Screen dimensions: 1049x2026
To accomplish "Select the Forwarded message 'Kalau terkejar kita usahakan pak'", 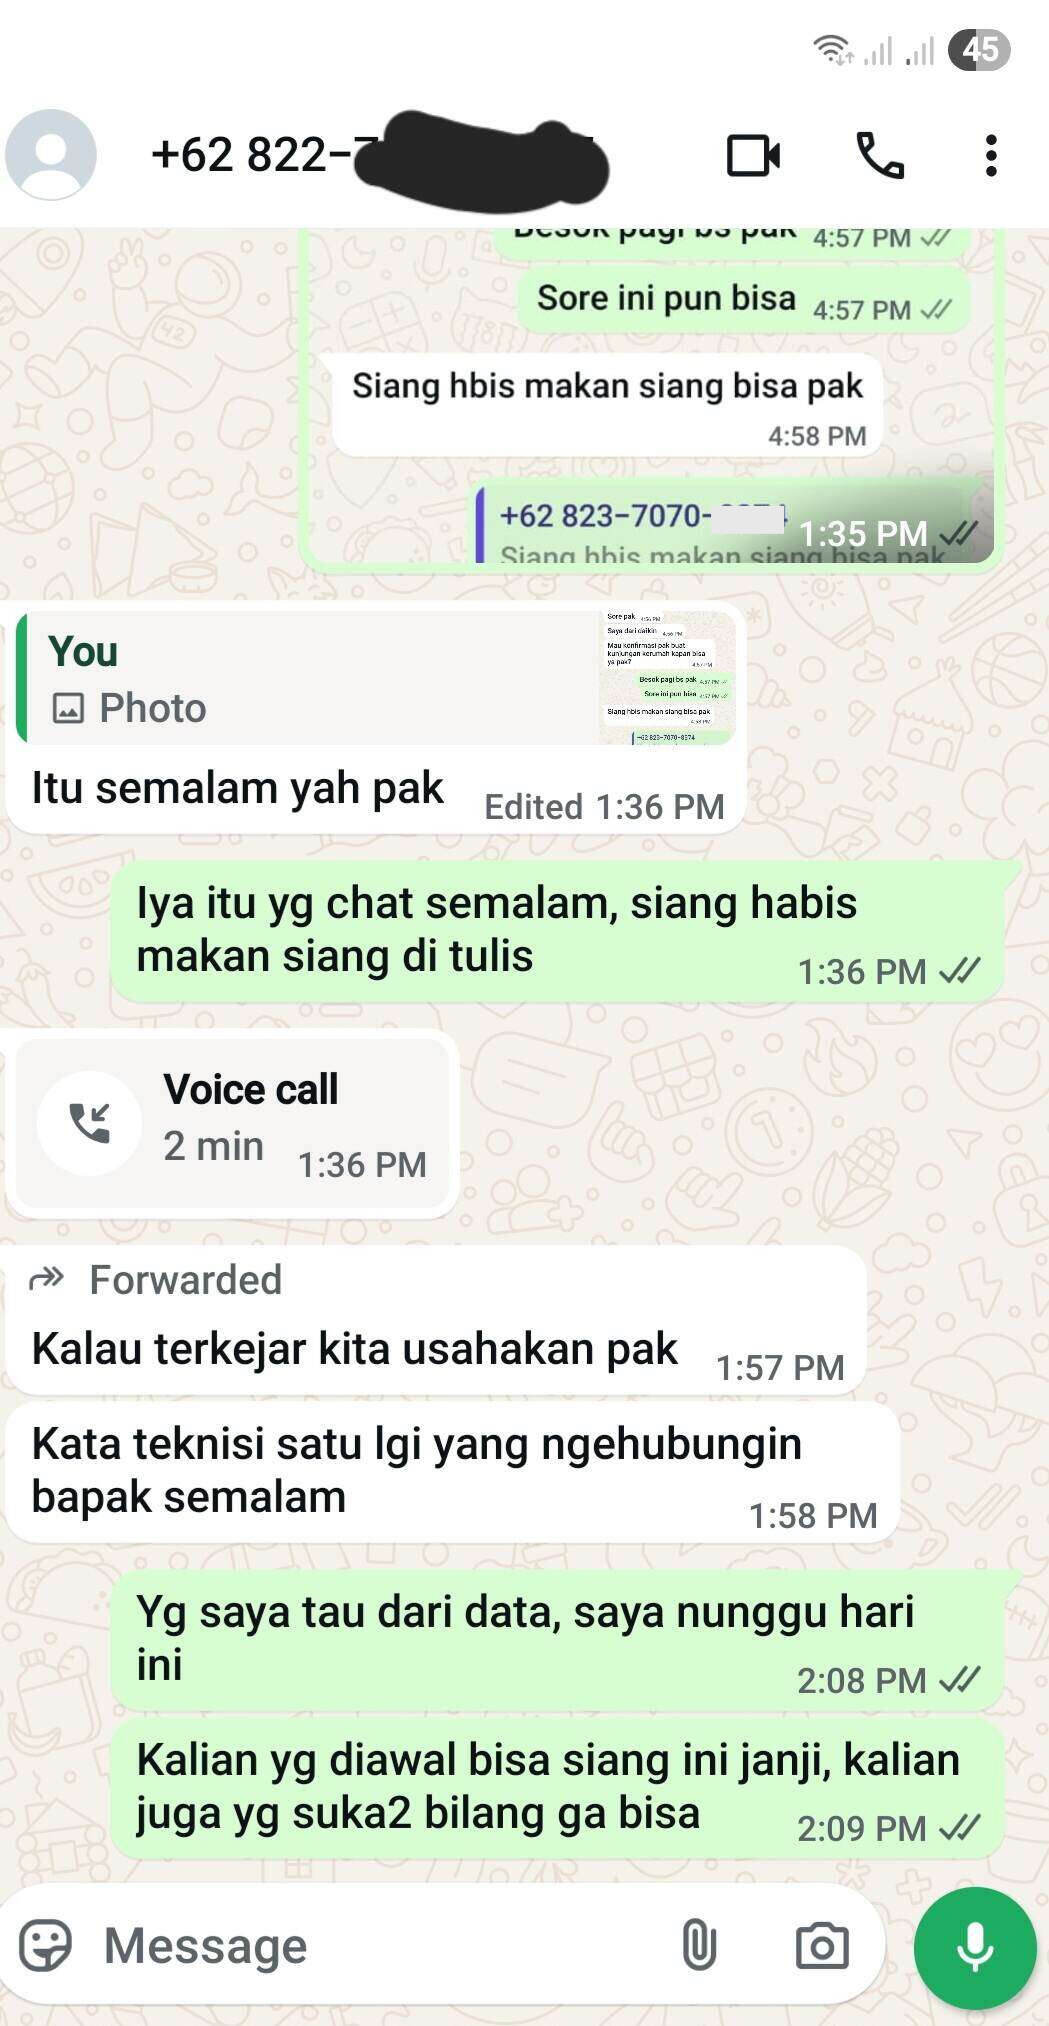I will [x=436, y=1320].
